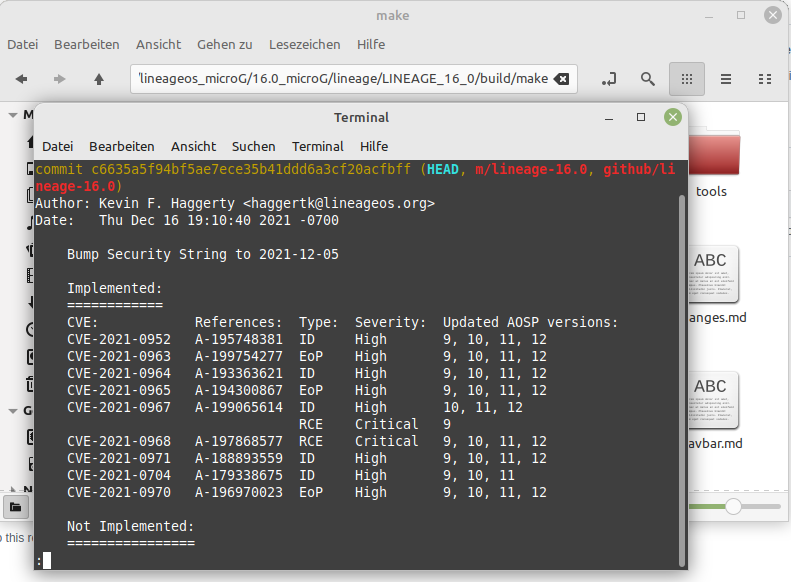Go back in the file manager
Screen dimensions: 791x582
(21, 79)
